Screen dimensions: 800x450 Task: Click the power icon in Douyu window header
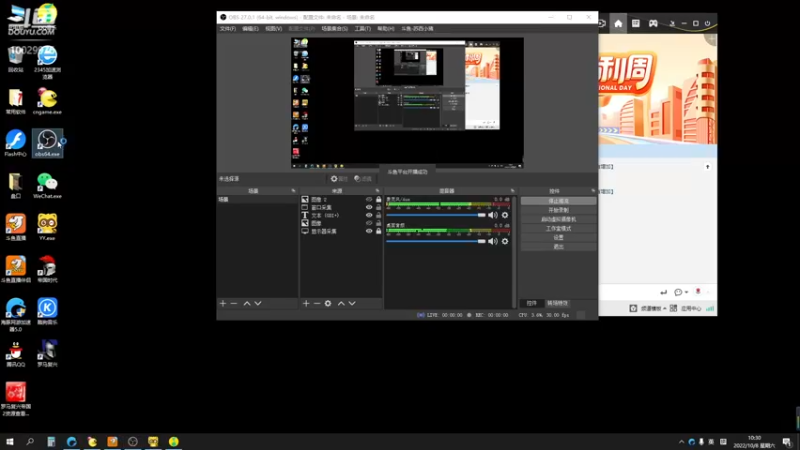[x=707, y=23]
